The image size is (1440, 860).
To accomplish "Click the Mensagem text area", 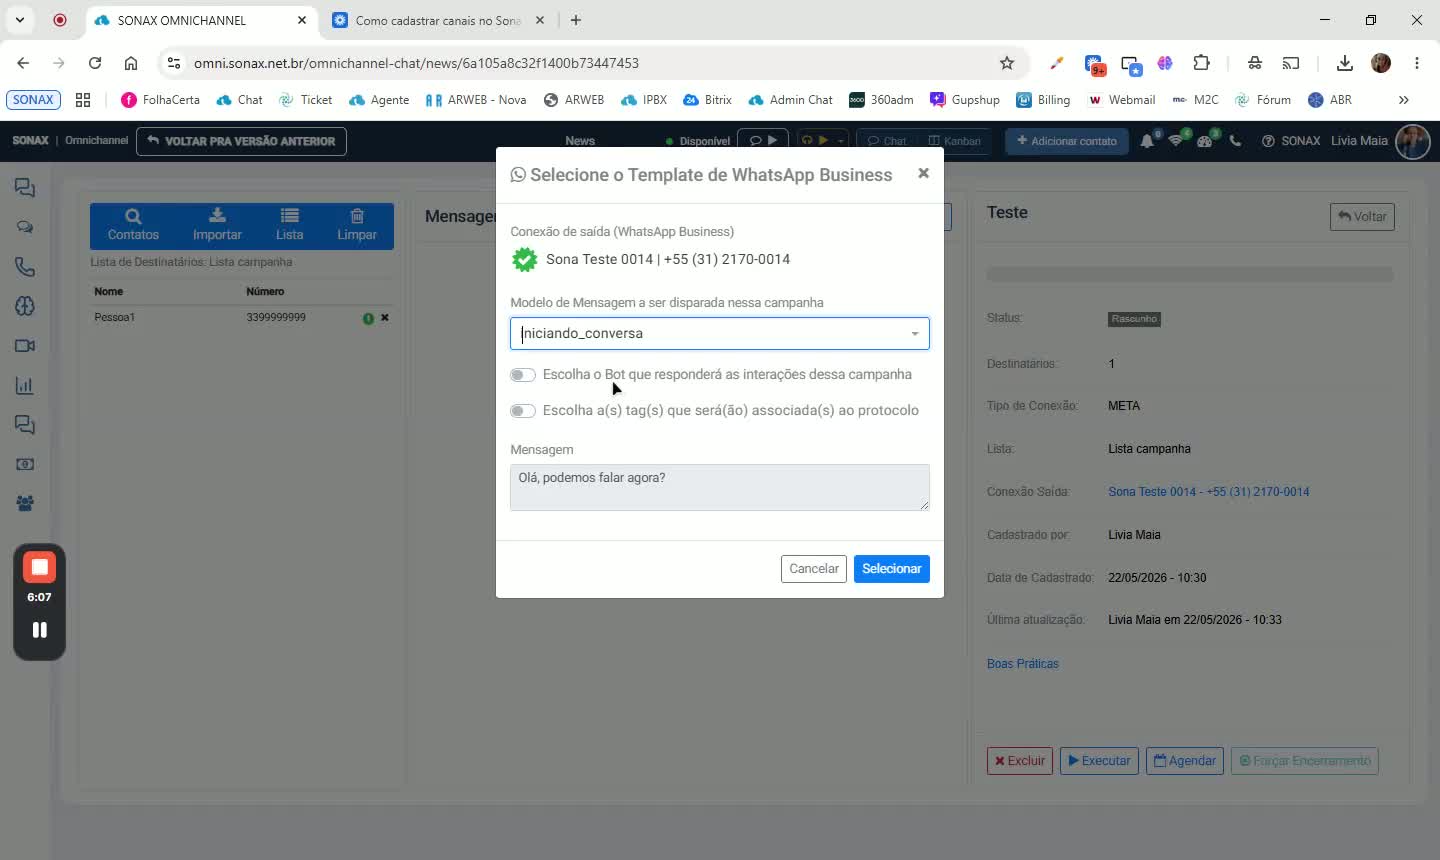I will [x=719, y=487].
